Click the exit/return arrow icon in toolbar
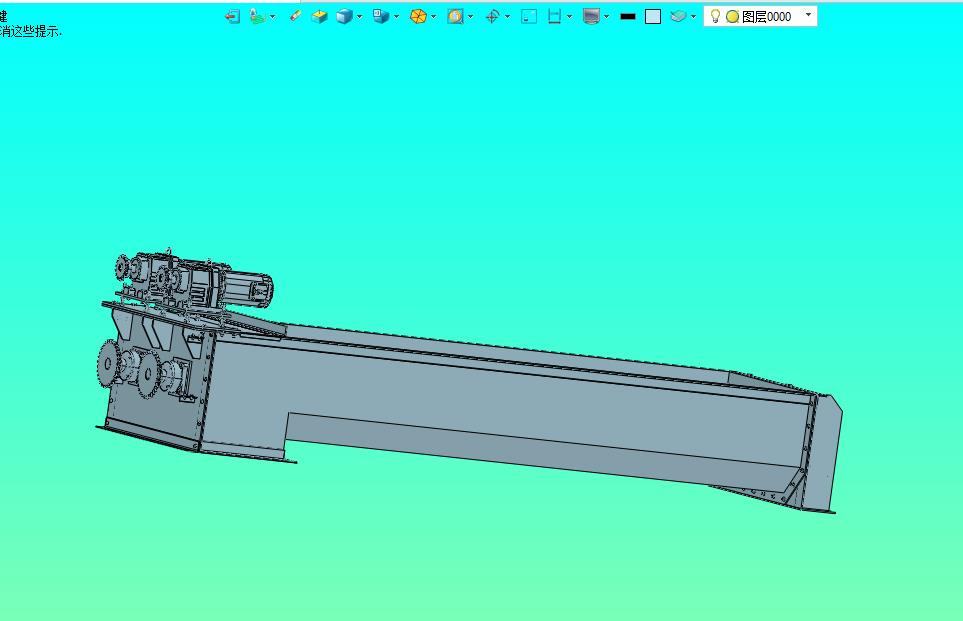This screenshot has width=963, height=621. [232, 16]
